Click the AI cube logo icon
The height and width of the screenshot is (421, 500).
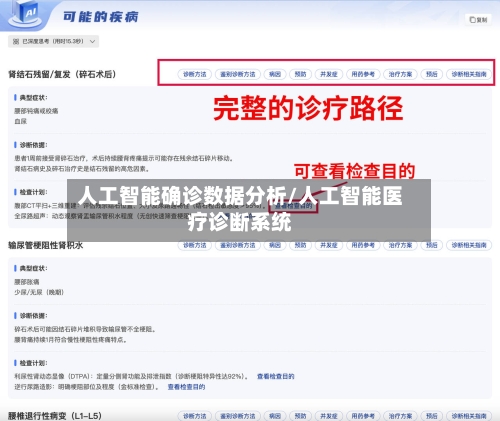pyautogui.click(x=26, y=14)
